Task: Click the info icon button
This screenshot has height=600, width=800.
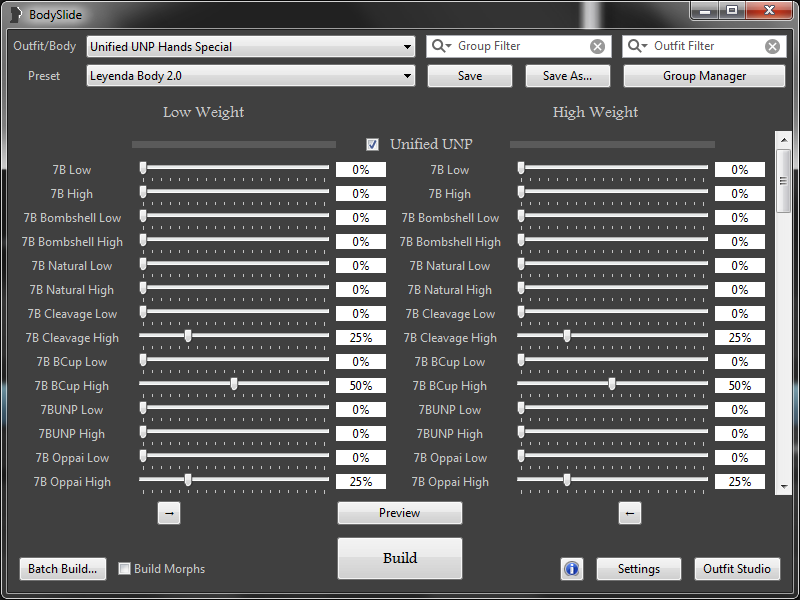Action: [571, 568]
